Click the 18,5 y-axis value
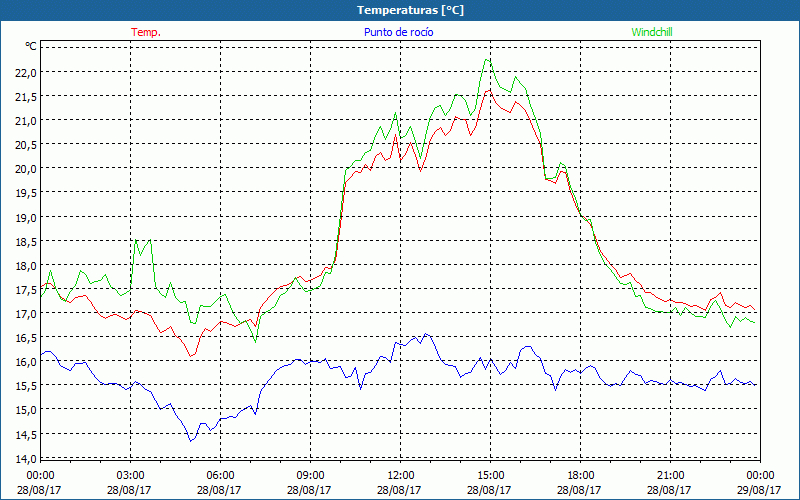The height and width of the screenshot is (500, 800). [27, 241]
